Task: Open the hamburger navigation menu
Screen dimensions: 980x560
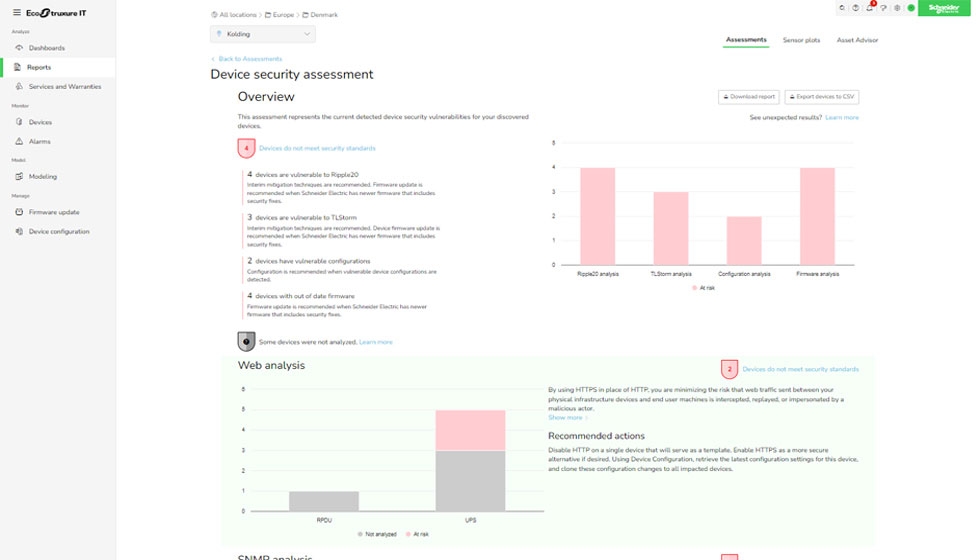Action: 16,12
